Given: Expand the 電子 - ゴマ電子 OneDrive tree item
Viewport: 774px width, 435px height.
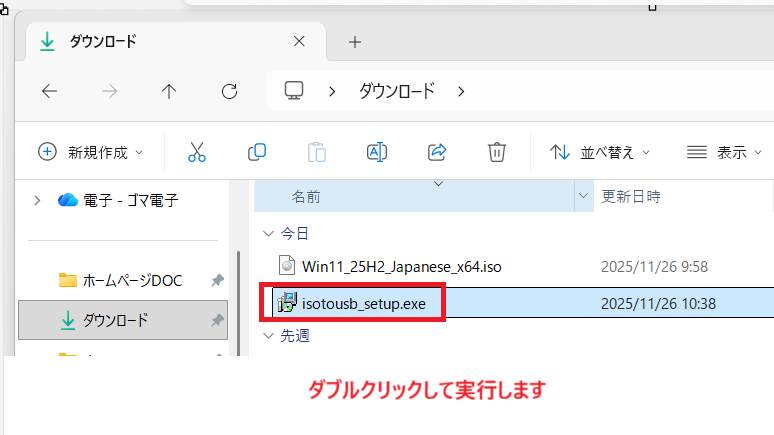Looking at the screenshot, I should [37, 200].
